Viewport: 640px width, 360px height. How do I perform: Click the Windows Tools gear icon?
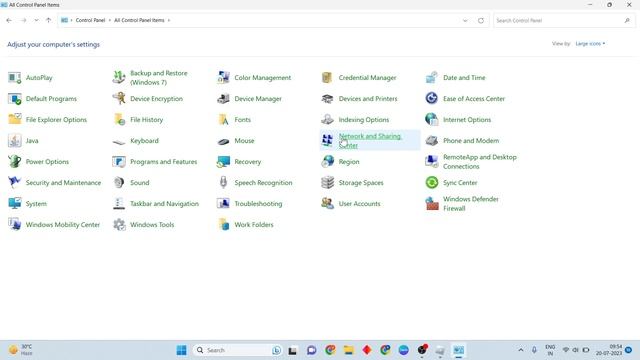click(x=119, y=224)
